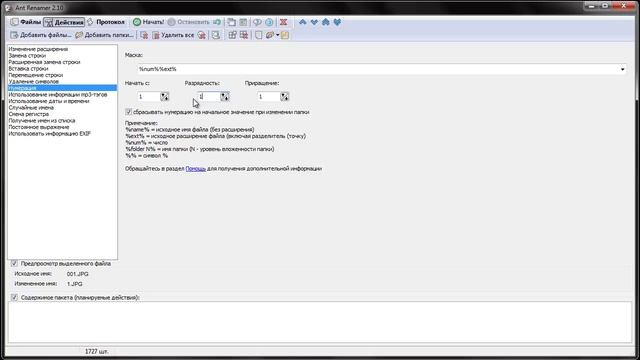Click the remove-selected icon before Удалить все
Image resolution: width=640 pixels, height=360 pixels.
(144, 36)
